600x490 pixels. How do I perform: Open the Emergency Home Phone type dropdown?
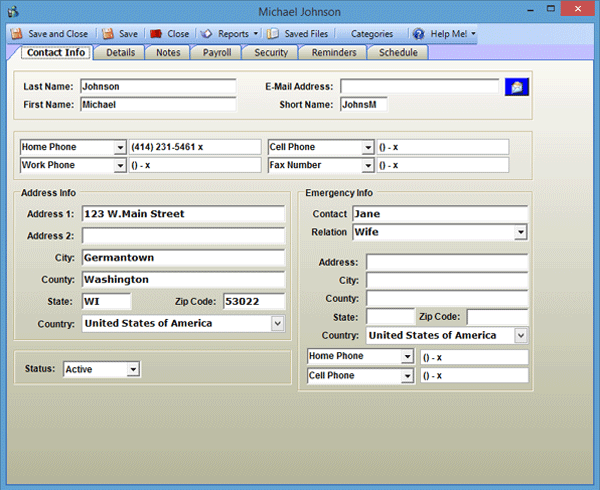point(408,357)
